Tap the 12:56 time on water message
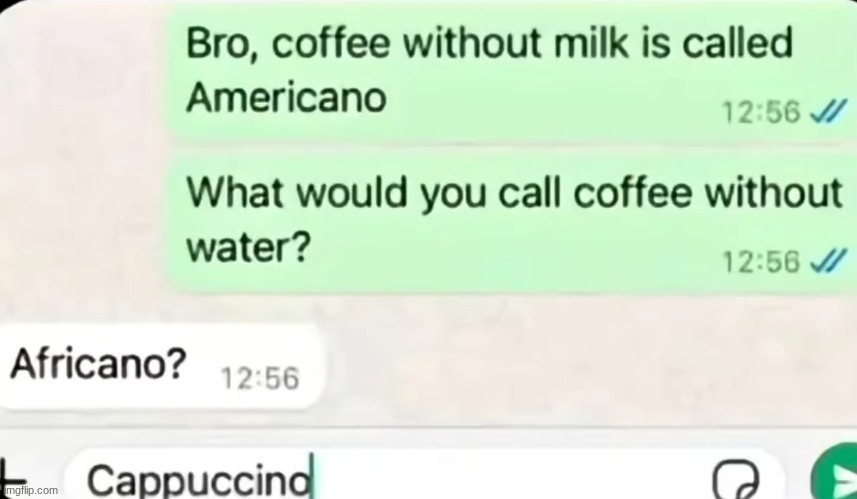The height and width of the screenshot is (499, 857). click(x=761, y=262)
